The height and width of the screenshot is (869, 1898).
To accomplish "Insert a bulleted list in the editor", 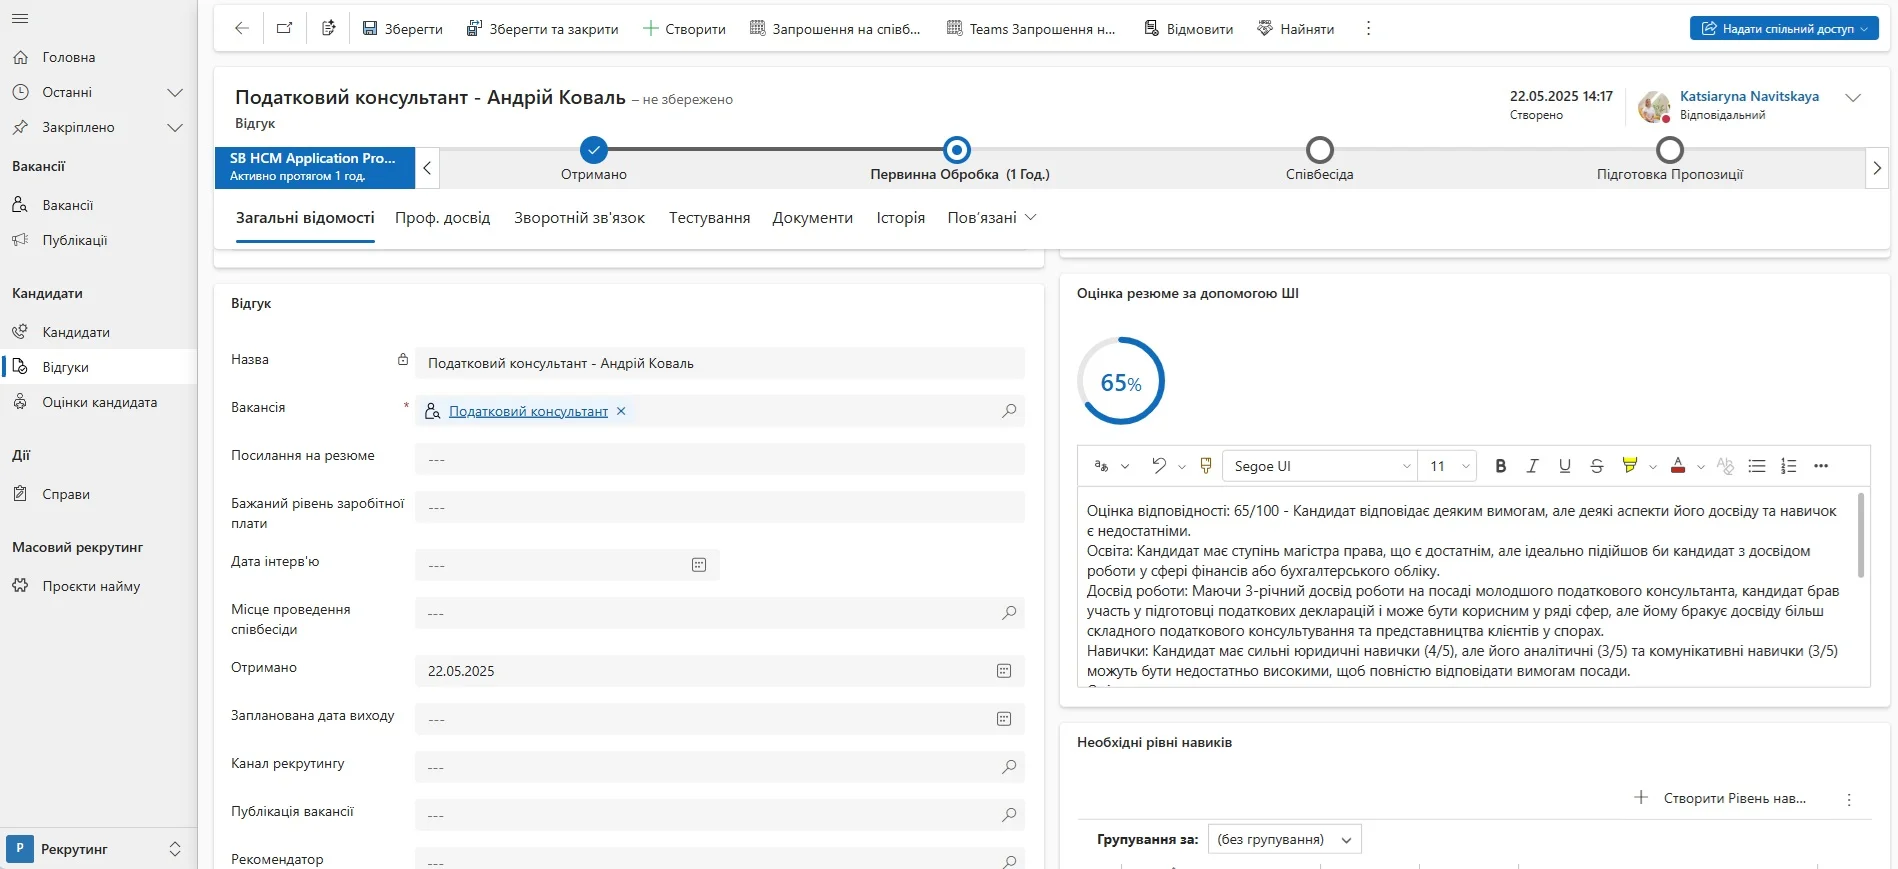I will coord(1756,466).
